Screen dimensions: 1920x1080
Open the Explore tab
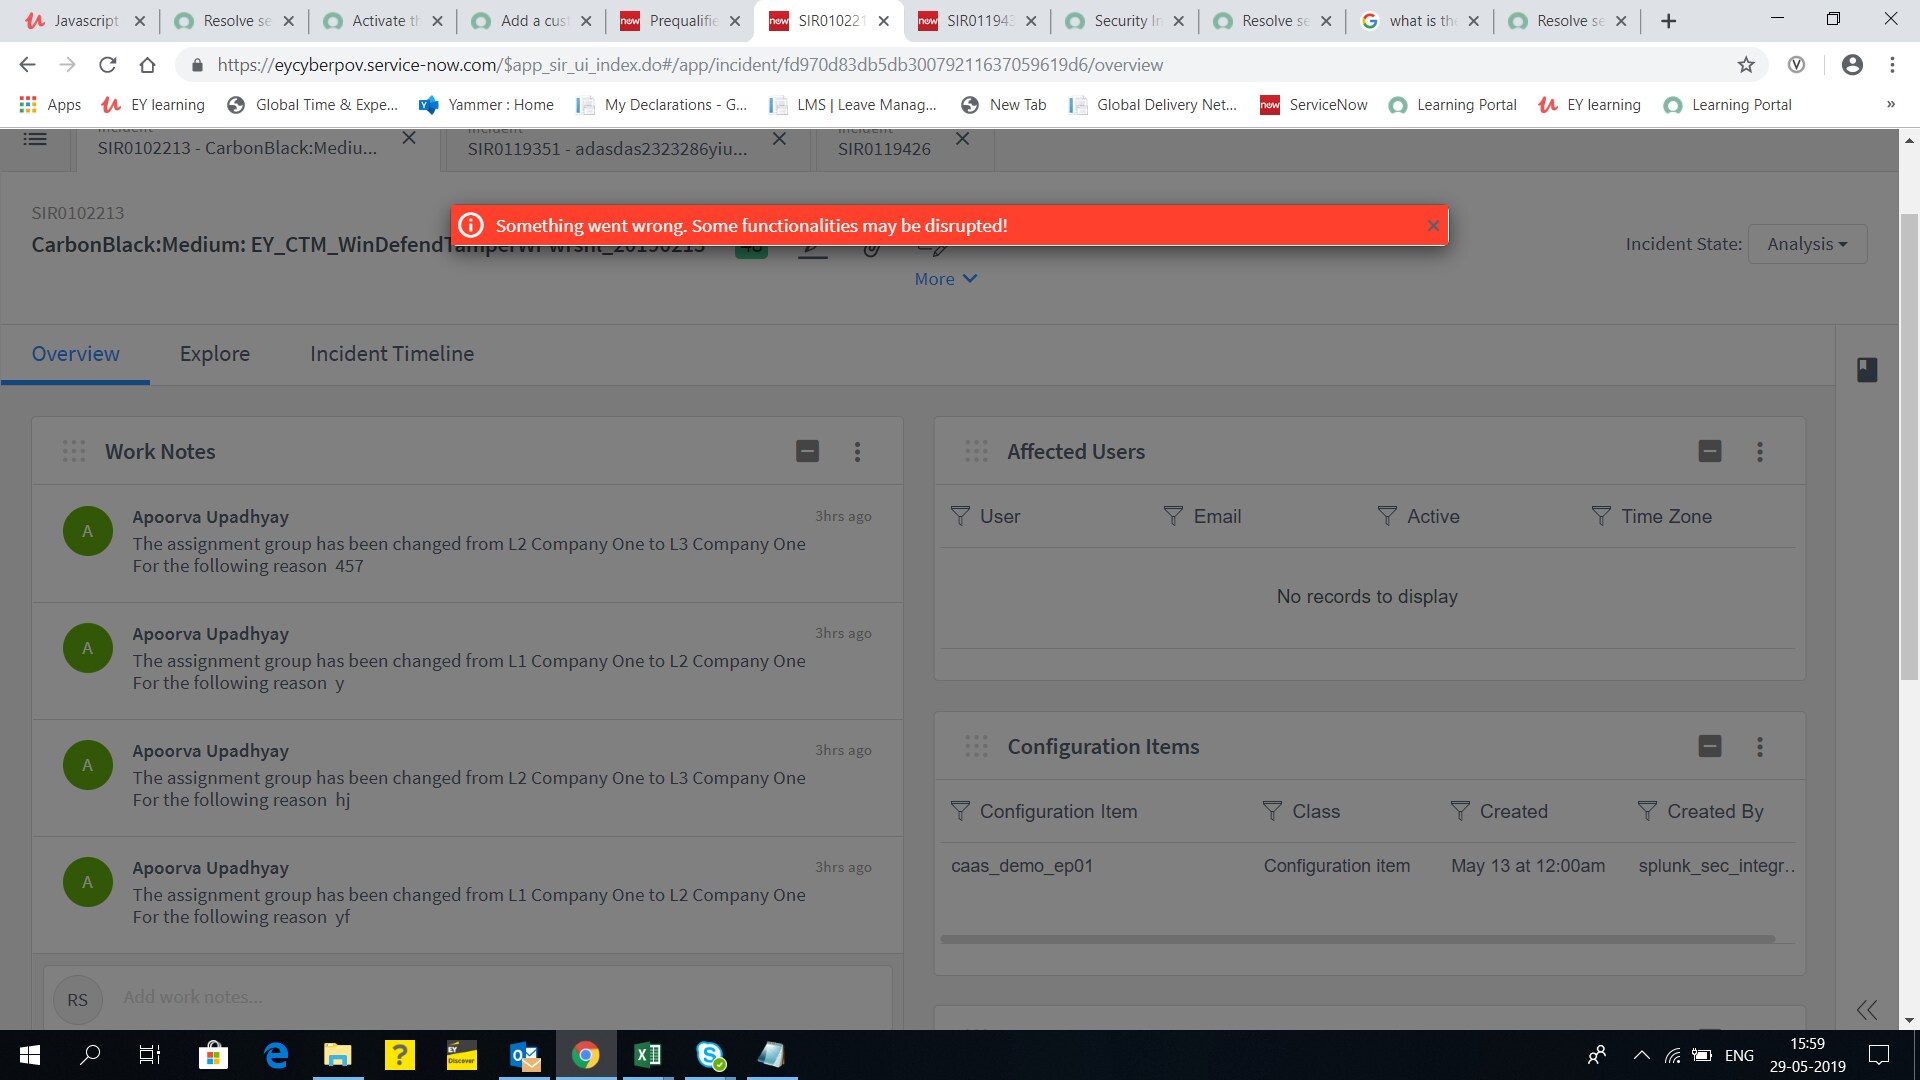[214, 353]
